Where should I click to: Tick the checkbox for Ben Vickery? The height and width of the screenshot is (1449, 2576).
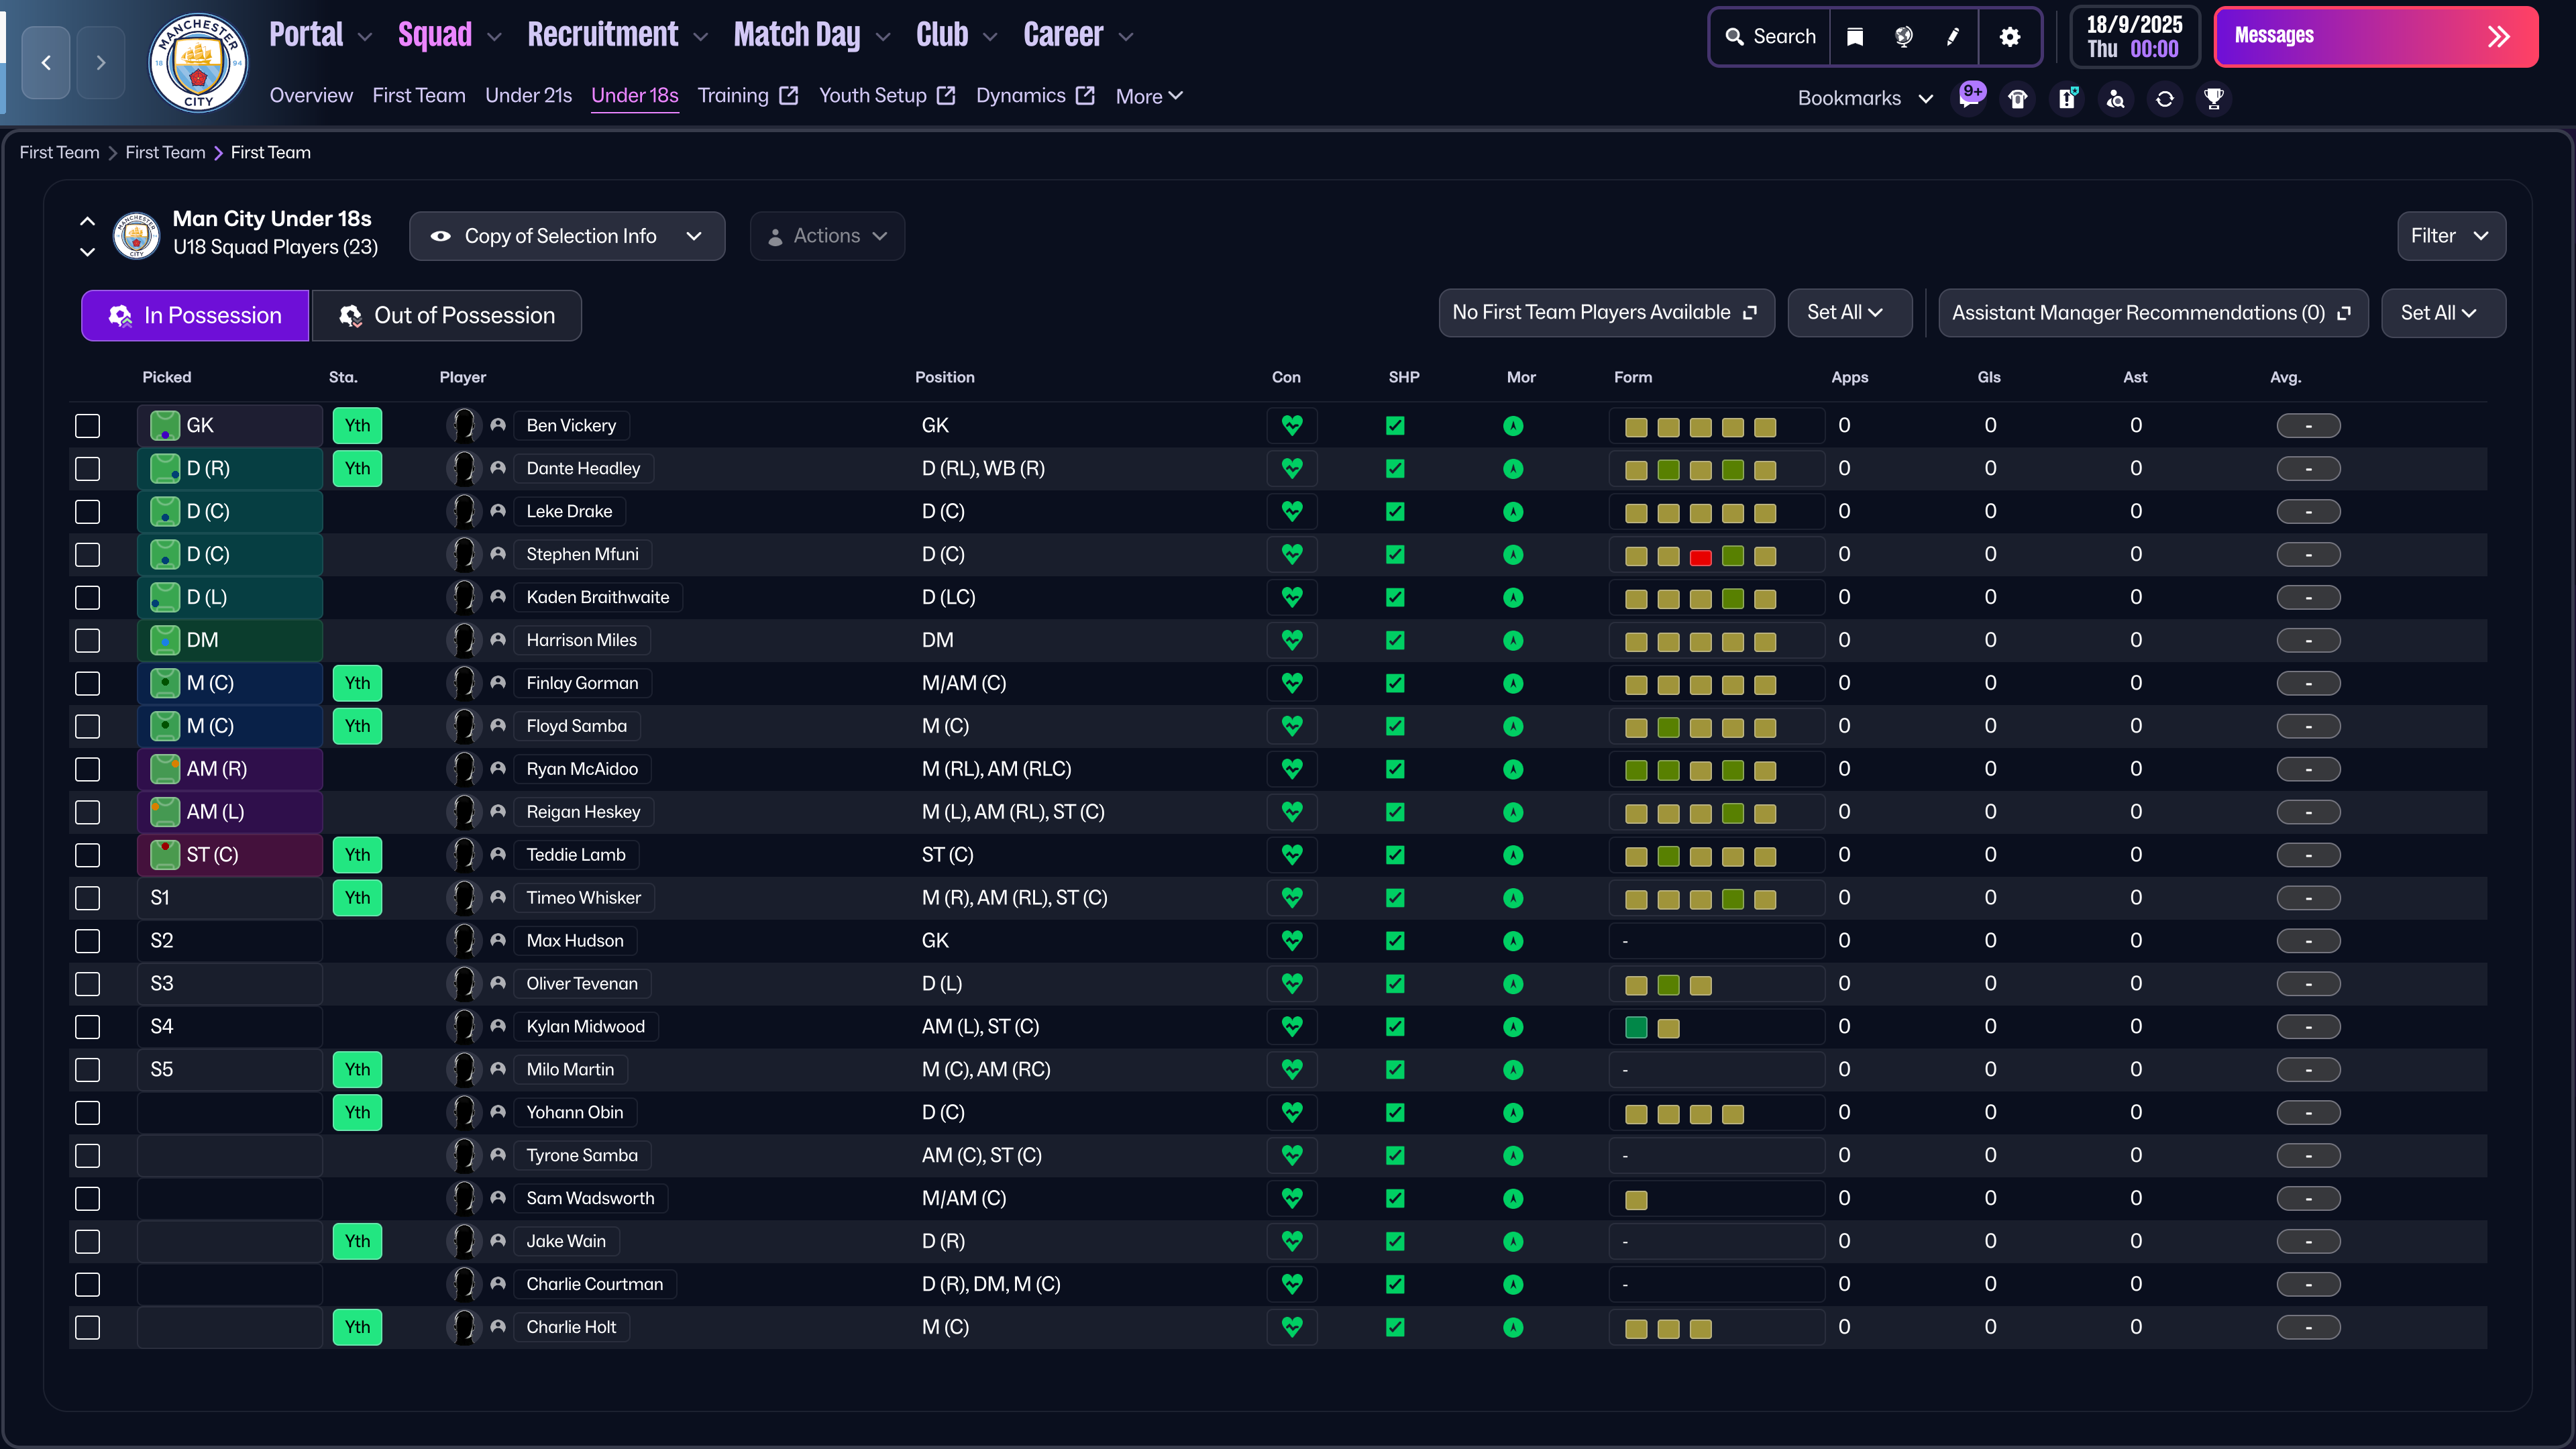88,426
